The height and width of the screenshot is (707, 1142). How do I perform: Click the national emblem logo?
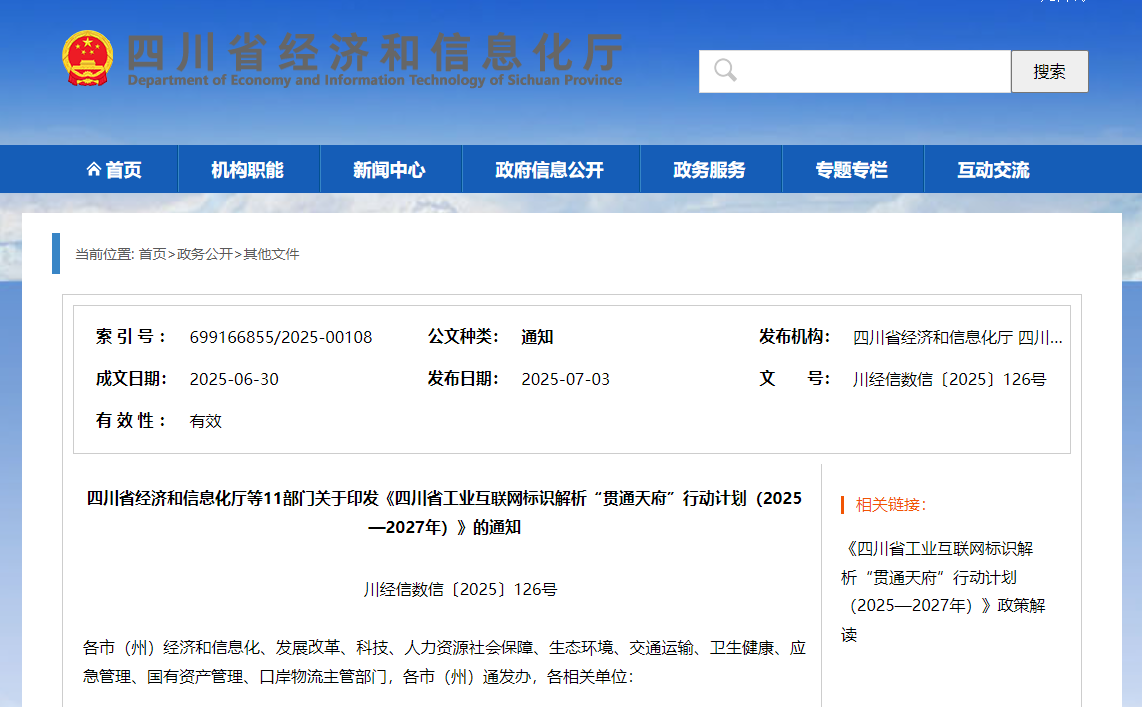(x=88, y=58)
